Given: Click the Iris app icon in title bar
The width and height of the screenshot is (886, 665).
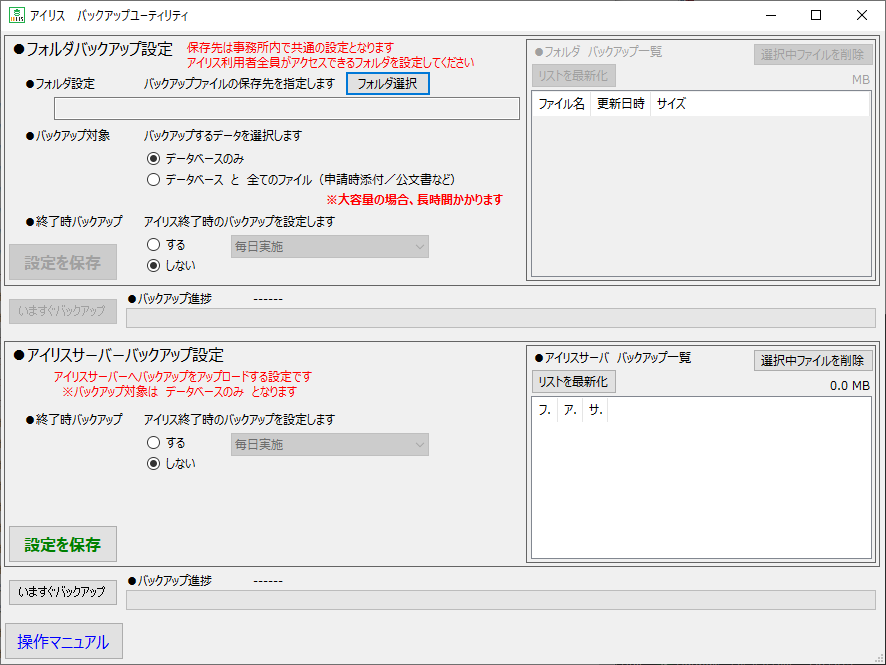Looking at the screenshot, I should [16, 16].
